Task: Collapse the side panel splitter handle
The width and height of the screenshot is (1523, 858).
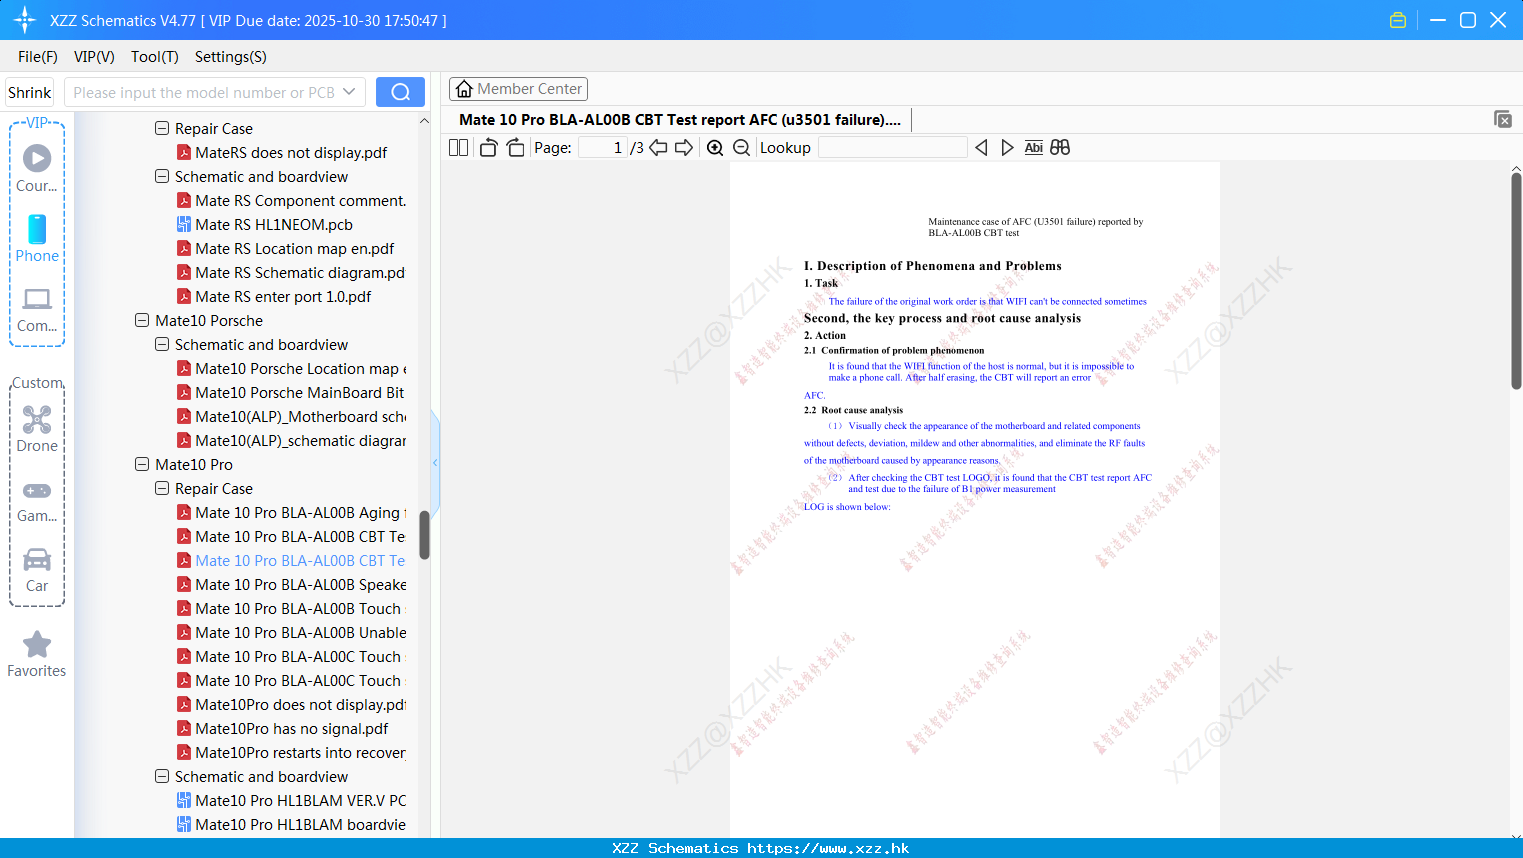Action: click(435, 462)
